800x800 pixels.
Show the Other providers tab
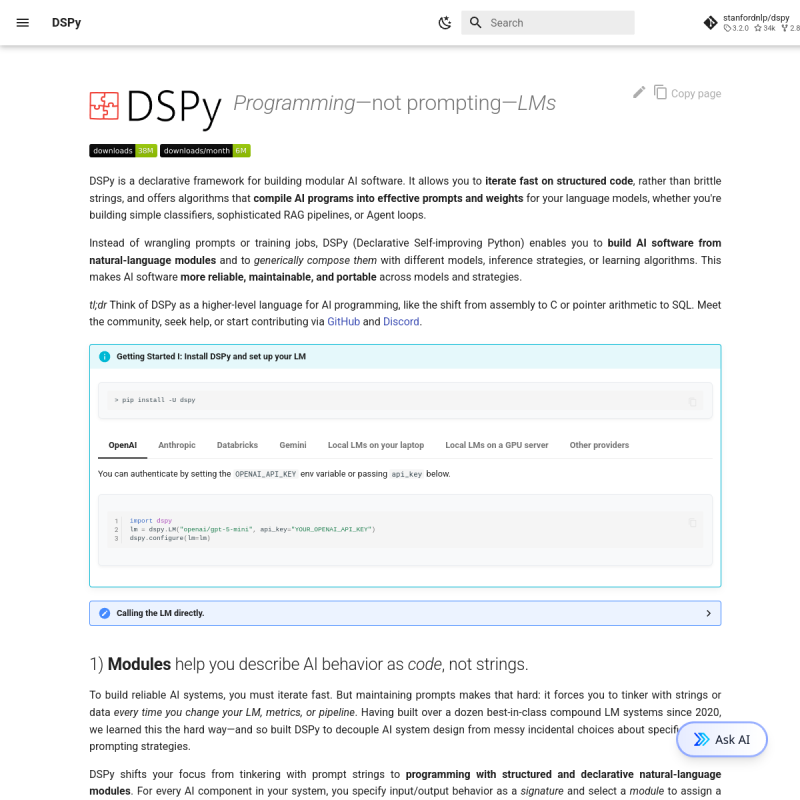point(599,445)
